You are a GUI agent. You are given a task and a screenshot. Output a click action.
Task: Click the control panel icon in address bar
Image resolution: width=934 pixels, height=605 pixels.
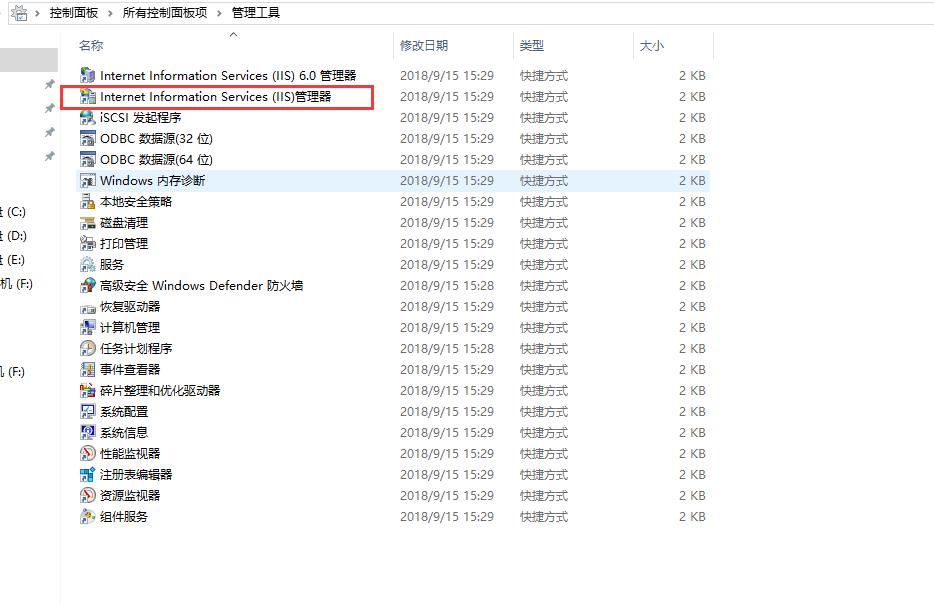coord(19,13)
